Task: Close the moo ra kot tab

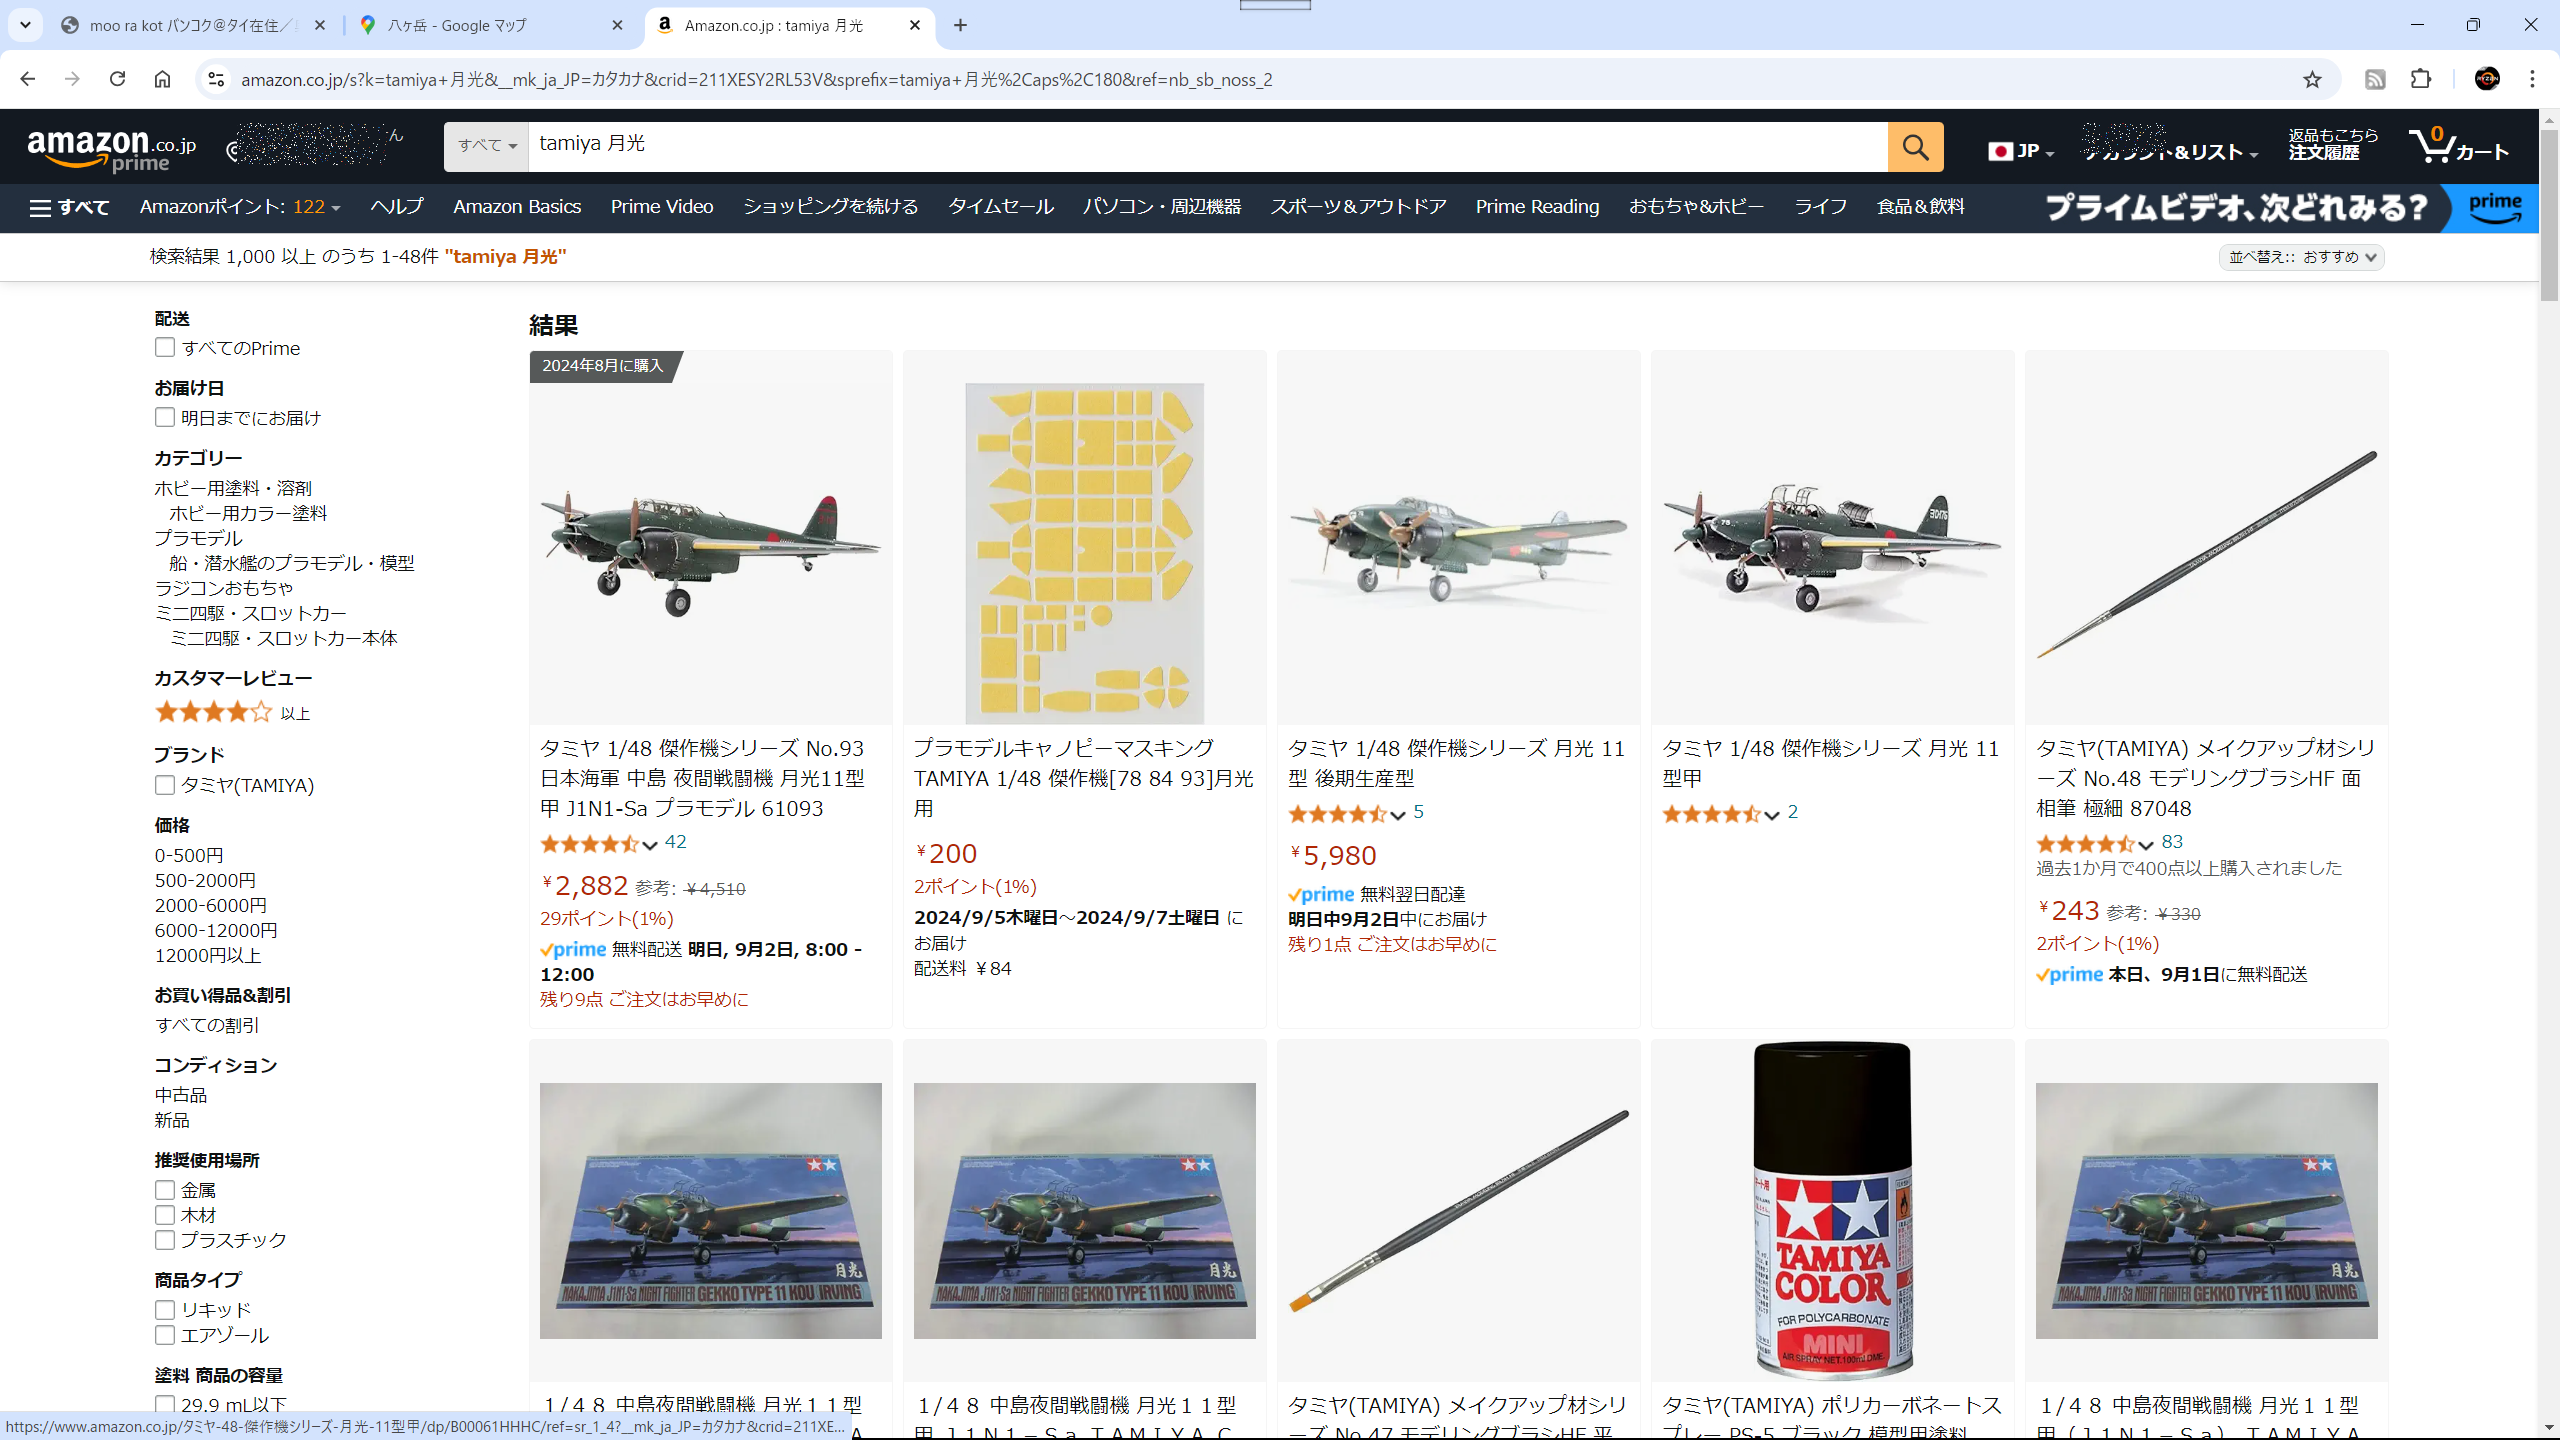Action: coord(320,25)
